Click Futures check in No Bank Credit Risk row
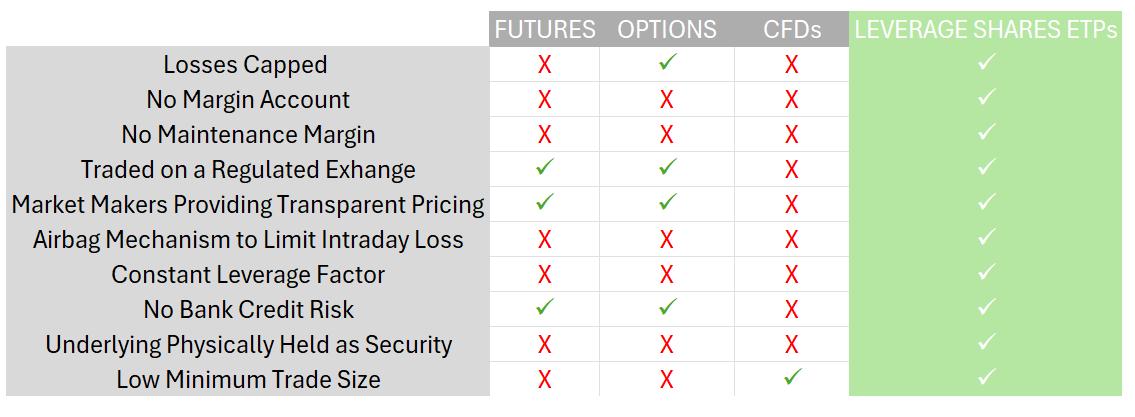This screenshot has width=1135, height=417. [544, 308]
